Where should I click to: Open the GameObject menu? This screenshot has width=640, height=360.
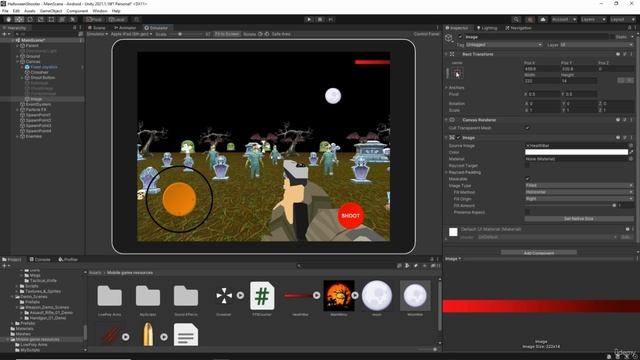click(51, 11)
